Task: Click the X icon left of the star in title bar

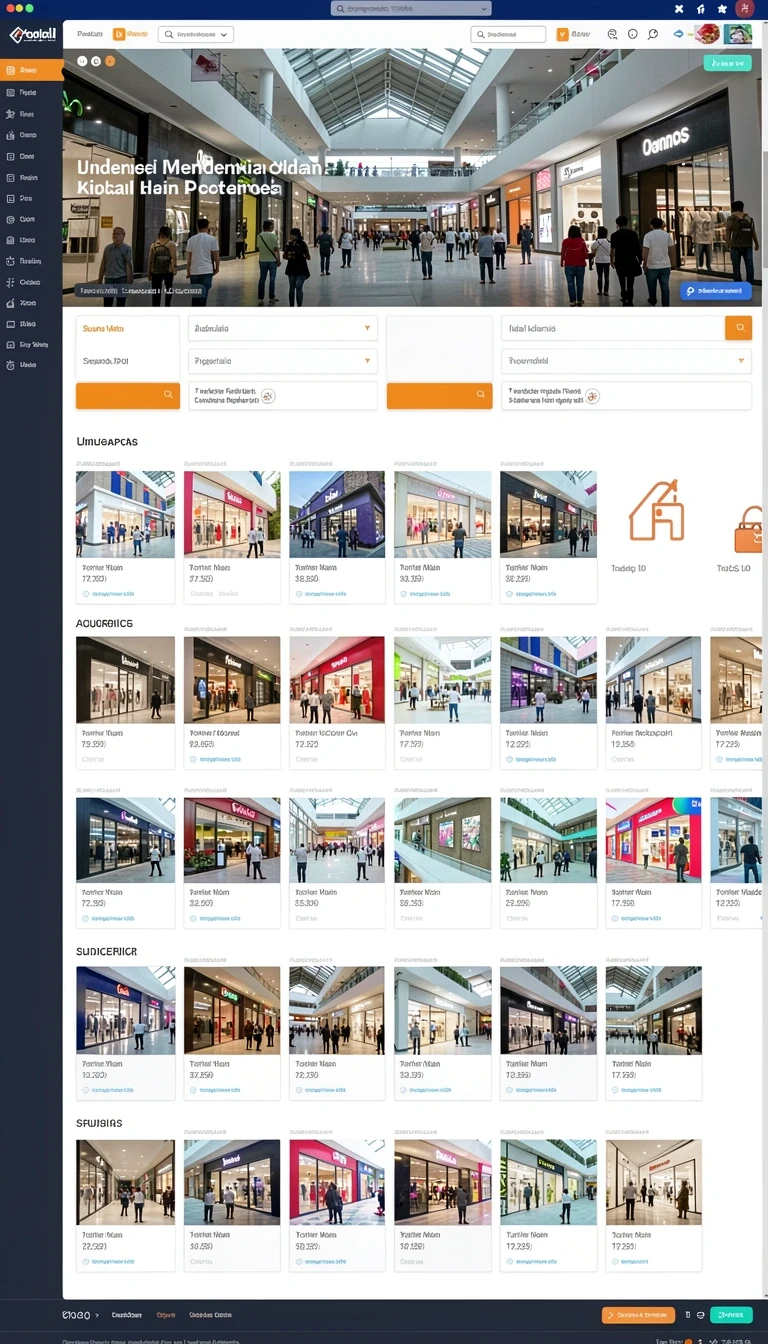Action: tap(679, 8)
